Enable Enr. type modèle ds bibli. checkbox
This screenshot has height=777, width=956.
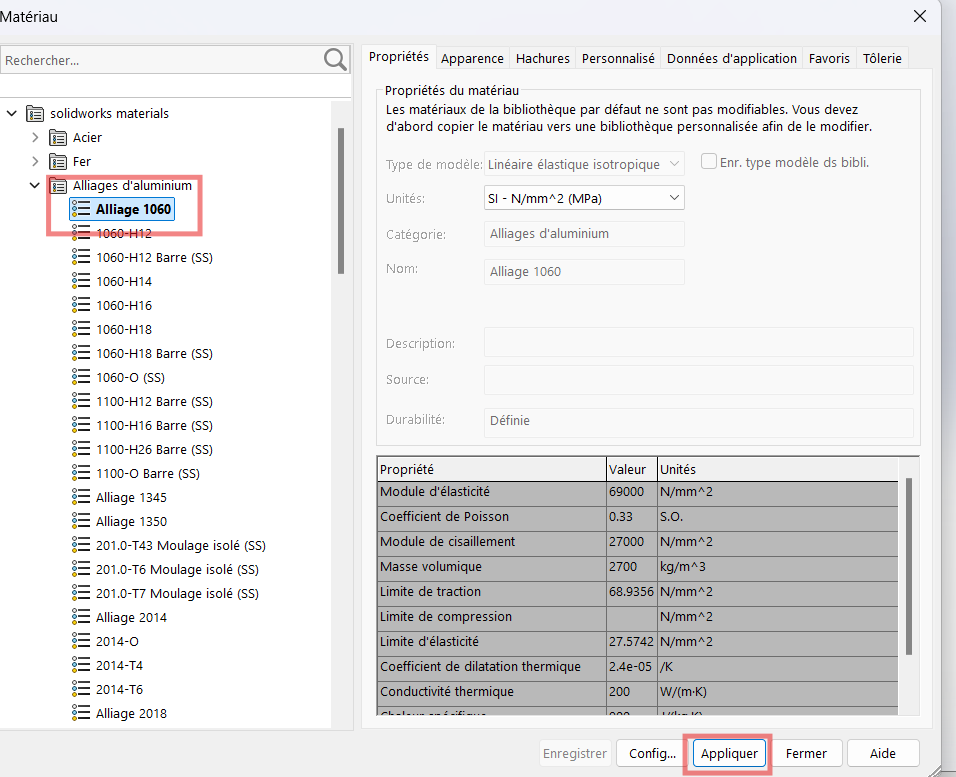coord(708,162)
